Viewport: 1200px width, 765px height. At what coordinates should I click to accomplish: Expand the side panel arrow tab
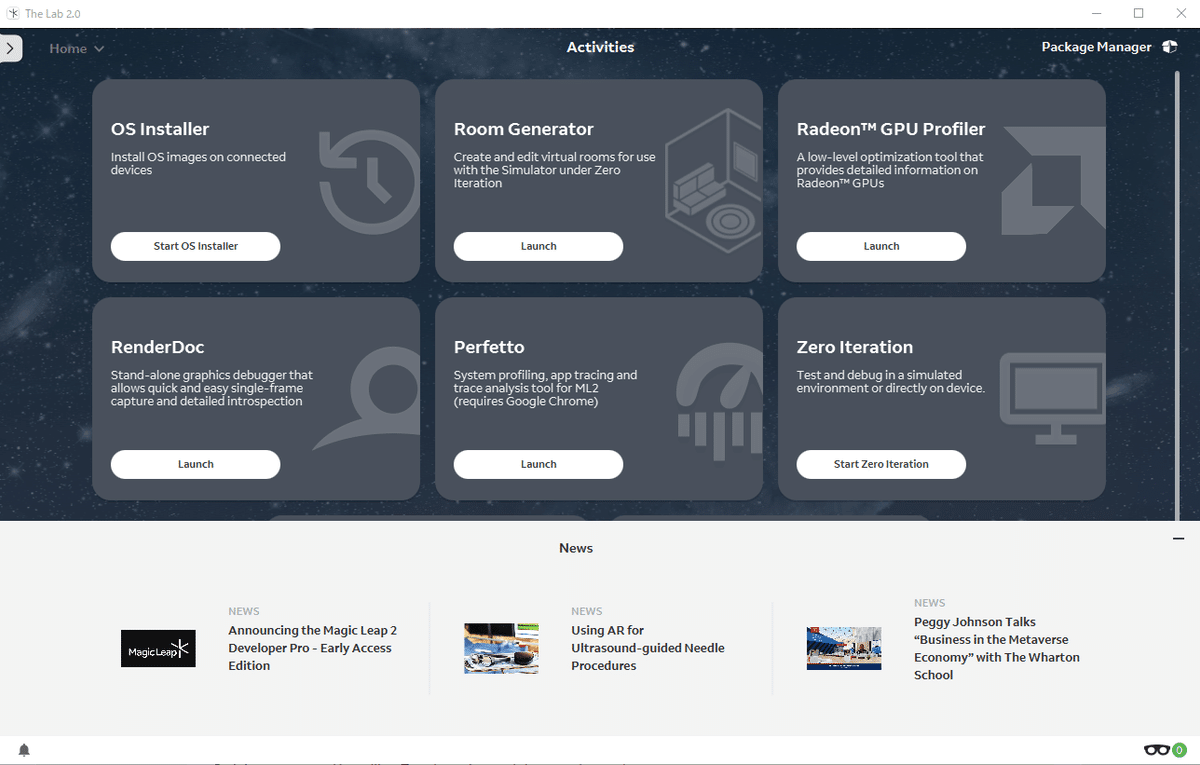(x=10, y=48)
